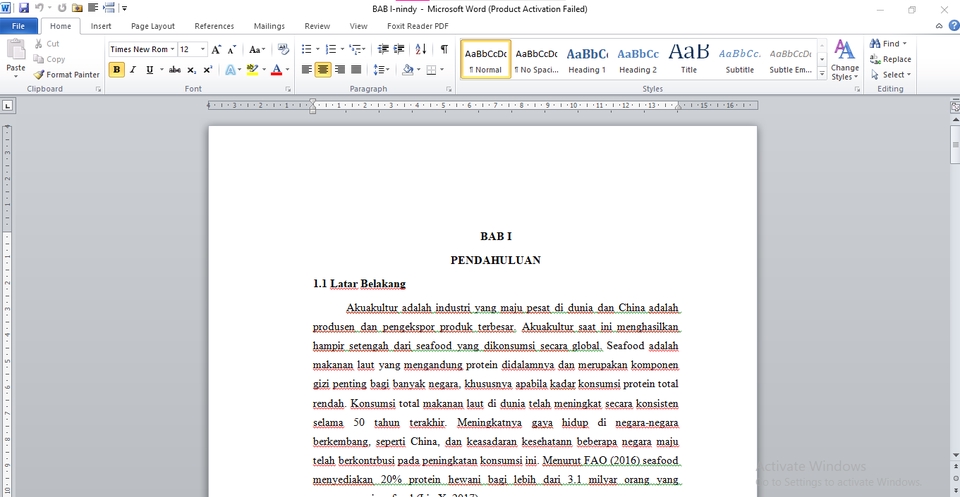This screenshot has width=960, height=497.
Task: Apply bullet list formatting
Action: pos(307,50)
